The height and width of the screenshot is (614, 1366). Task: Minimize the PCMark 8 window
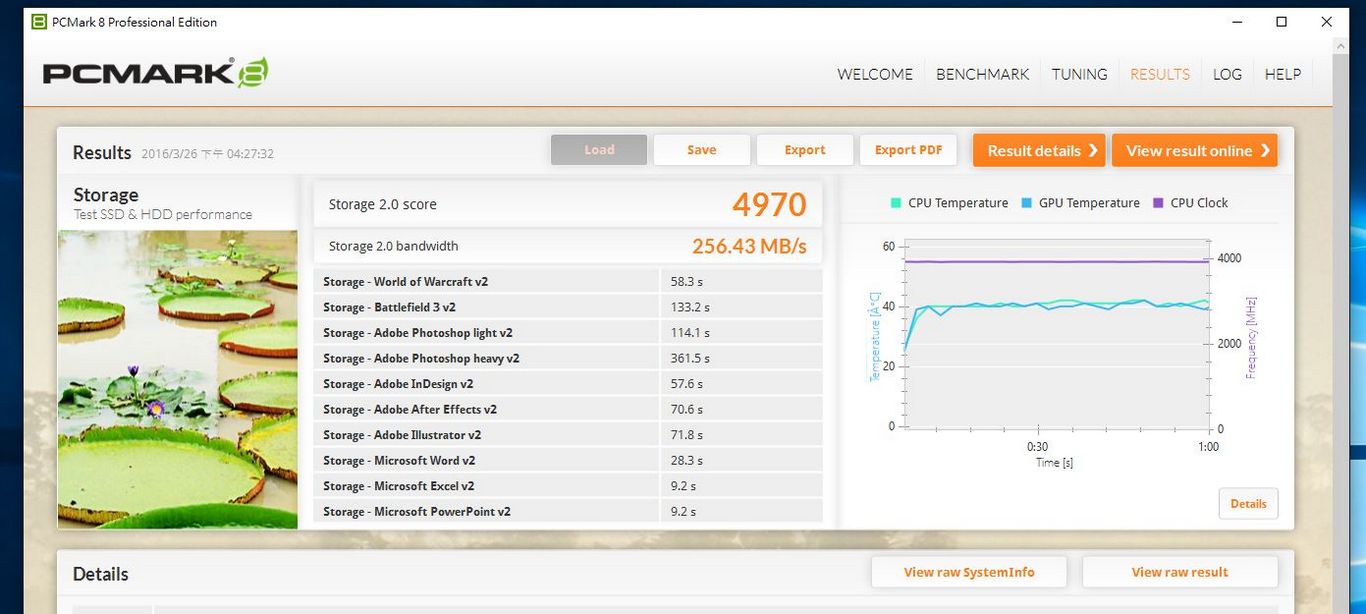[x=1236, y=22]
